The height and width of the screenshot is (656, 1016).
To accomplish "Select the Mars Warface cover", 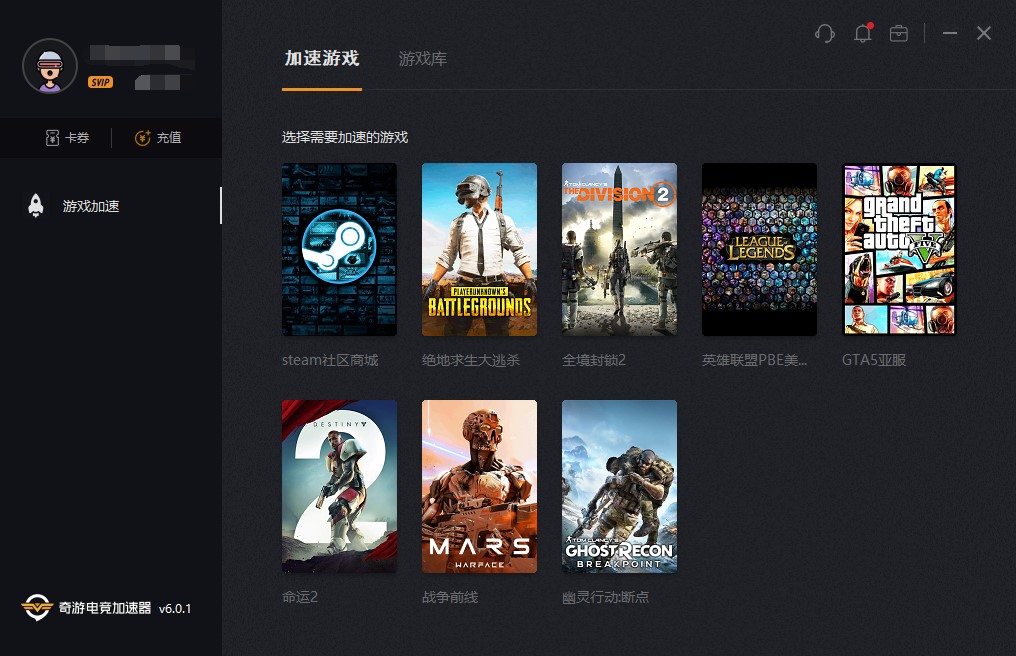I will coord(479,486).
